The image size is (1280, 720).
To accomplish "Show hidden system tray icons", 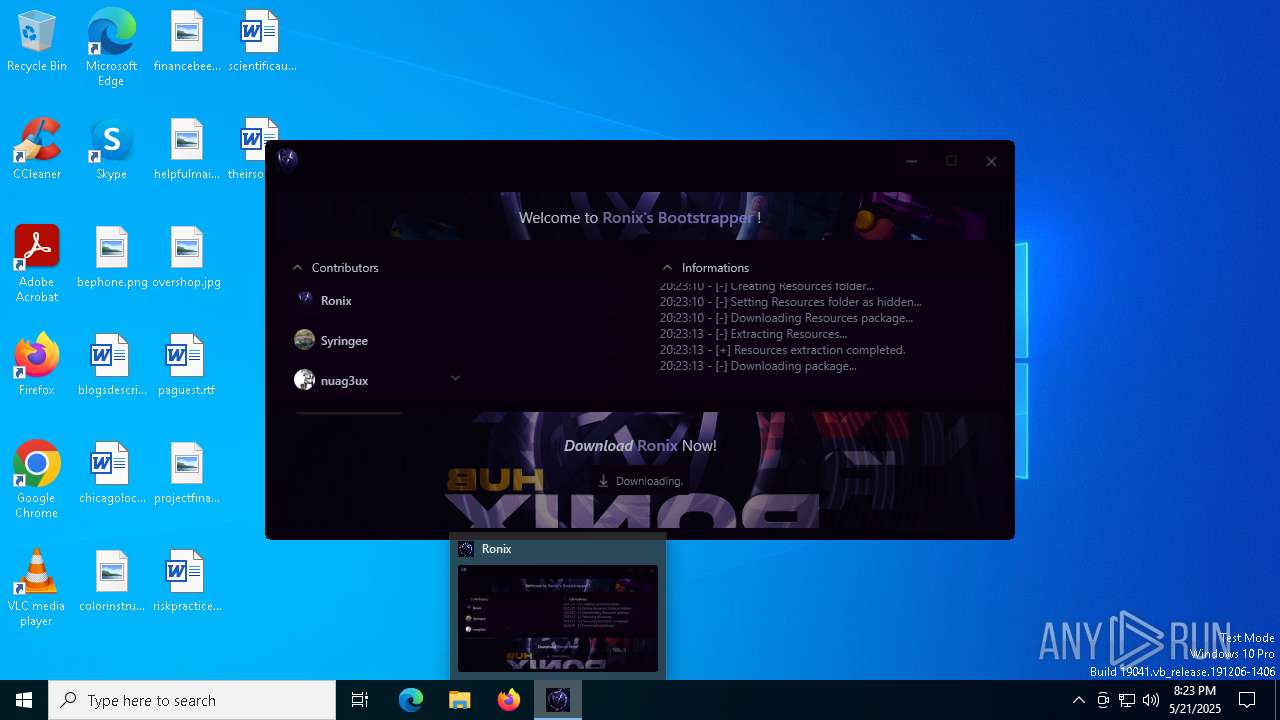I will pos(1078,700).
